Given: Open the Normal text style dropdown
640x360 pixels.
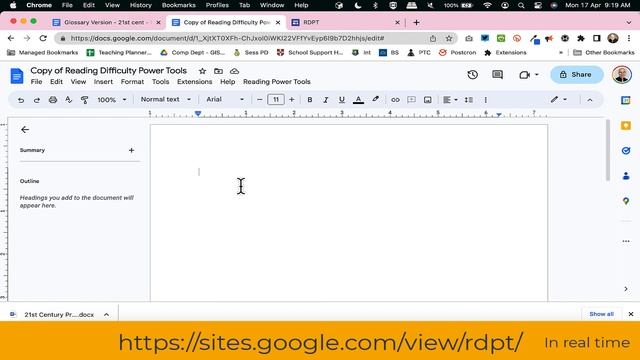Looking at the screenshot, I should coord(165,99).
